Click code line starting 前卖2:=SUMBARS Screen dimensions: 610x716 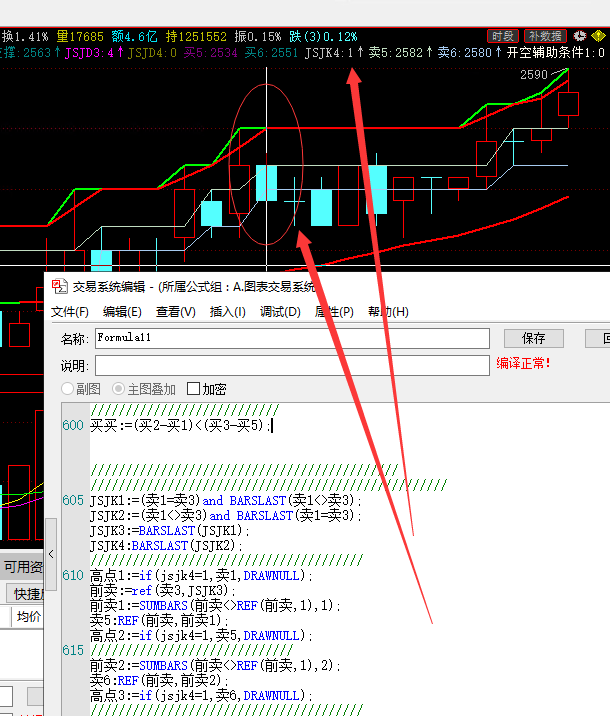(216, 665)
